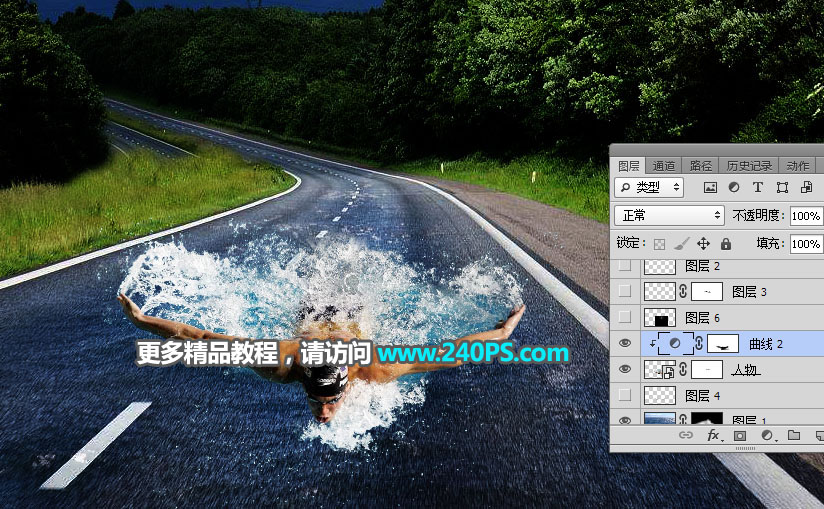This screenshot has width=824, height=509.
Task: Add a layer mask button
Action: pos(740,436)
